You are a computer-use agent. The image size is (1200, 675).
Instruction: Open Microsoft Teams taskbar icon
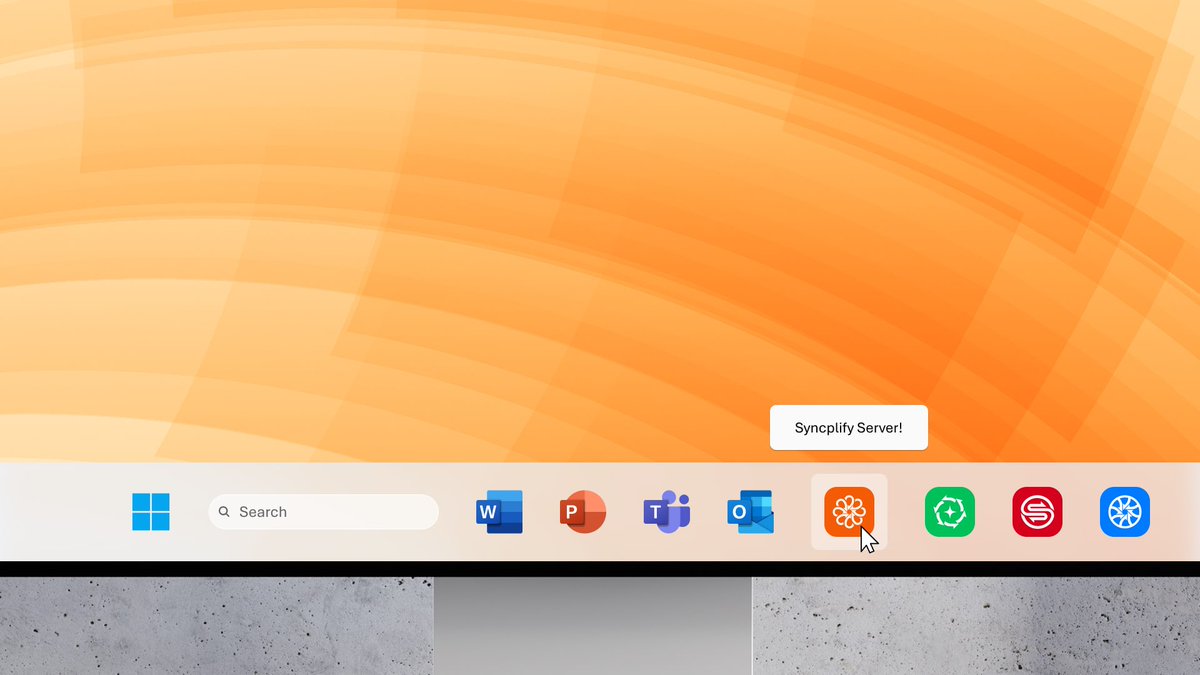pos(667,512)
